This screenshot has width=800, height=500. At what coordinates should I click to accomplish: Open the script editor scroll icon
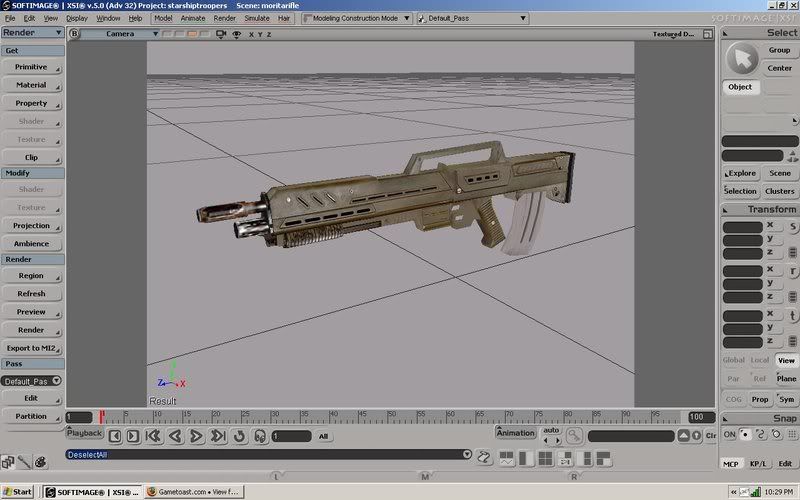pos(484,457)
